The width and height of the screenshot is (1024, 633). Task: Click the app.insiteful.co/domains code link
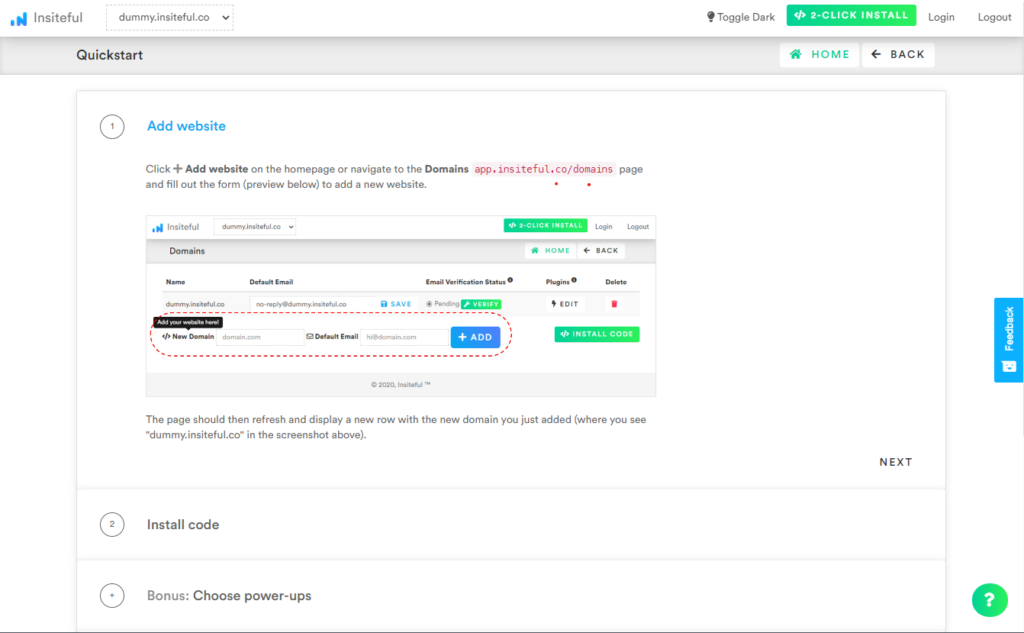(543, 169)
